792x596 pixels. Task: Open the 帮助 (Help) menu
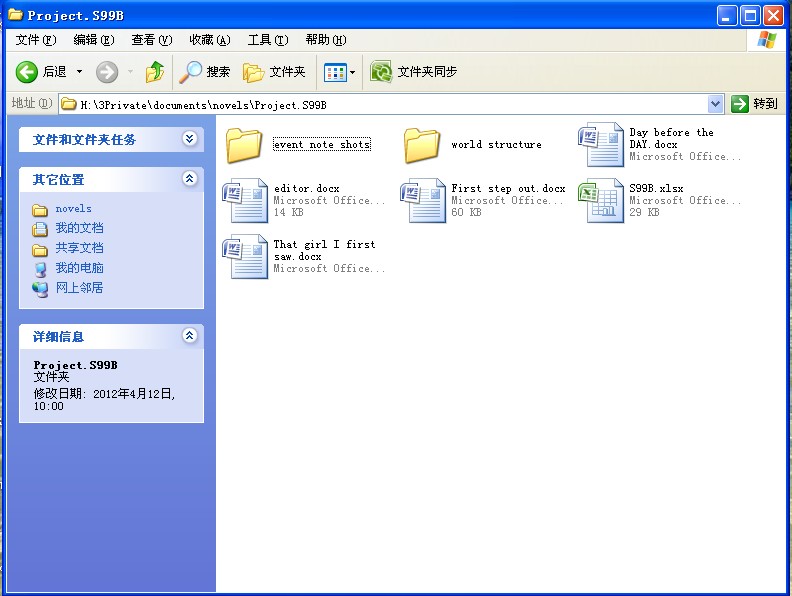pyautogui.click(x=326, y=40)
